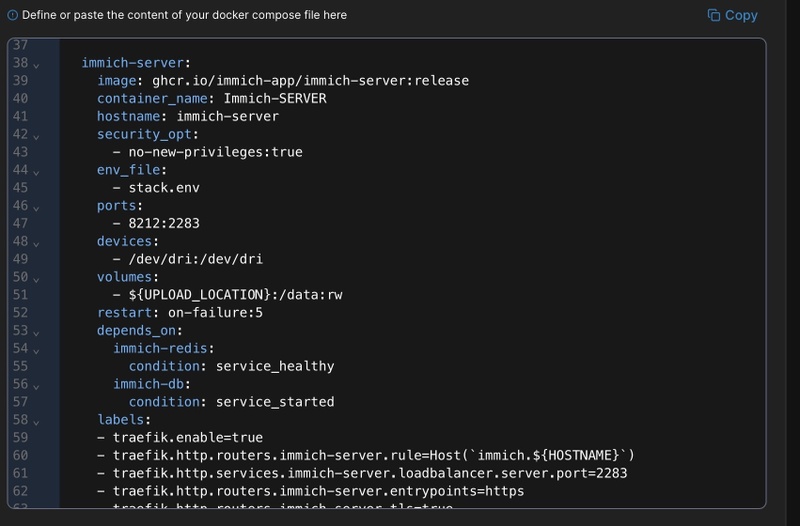Fold the labels section at line 58
800x526 pixels.
pos(36,421)
